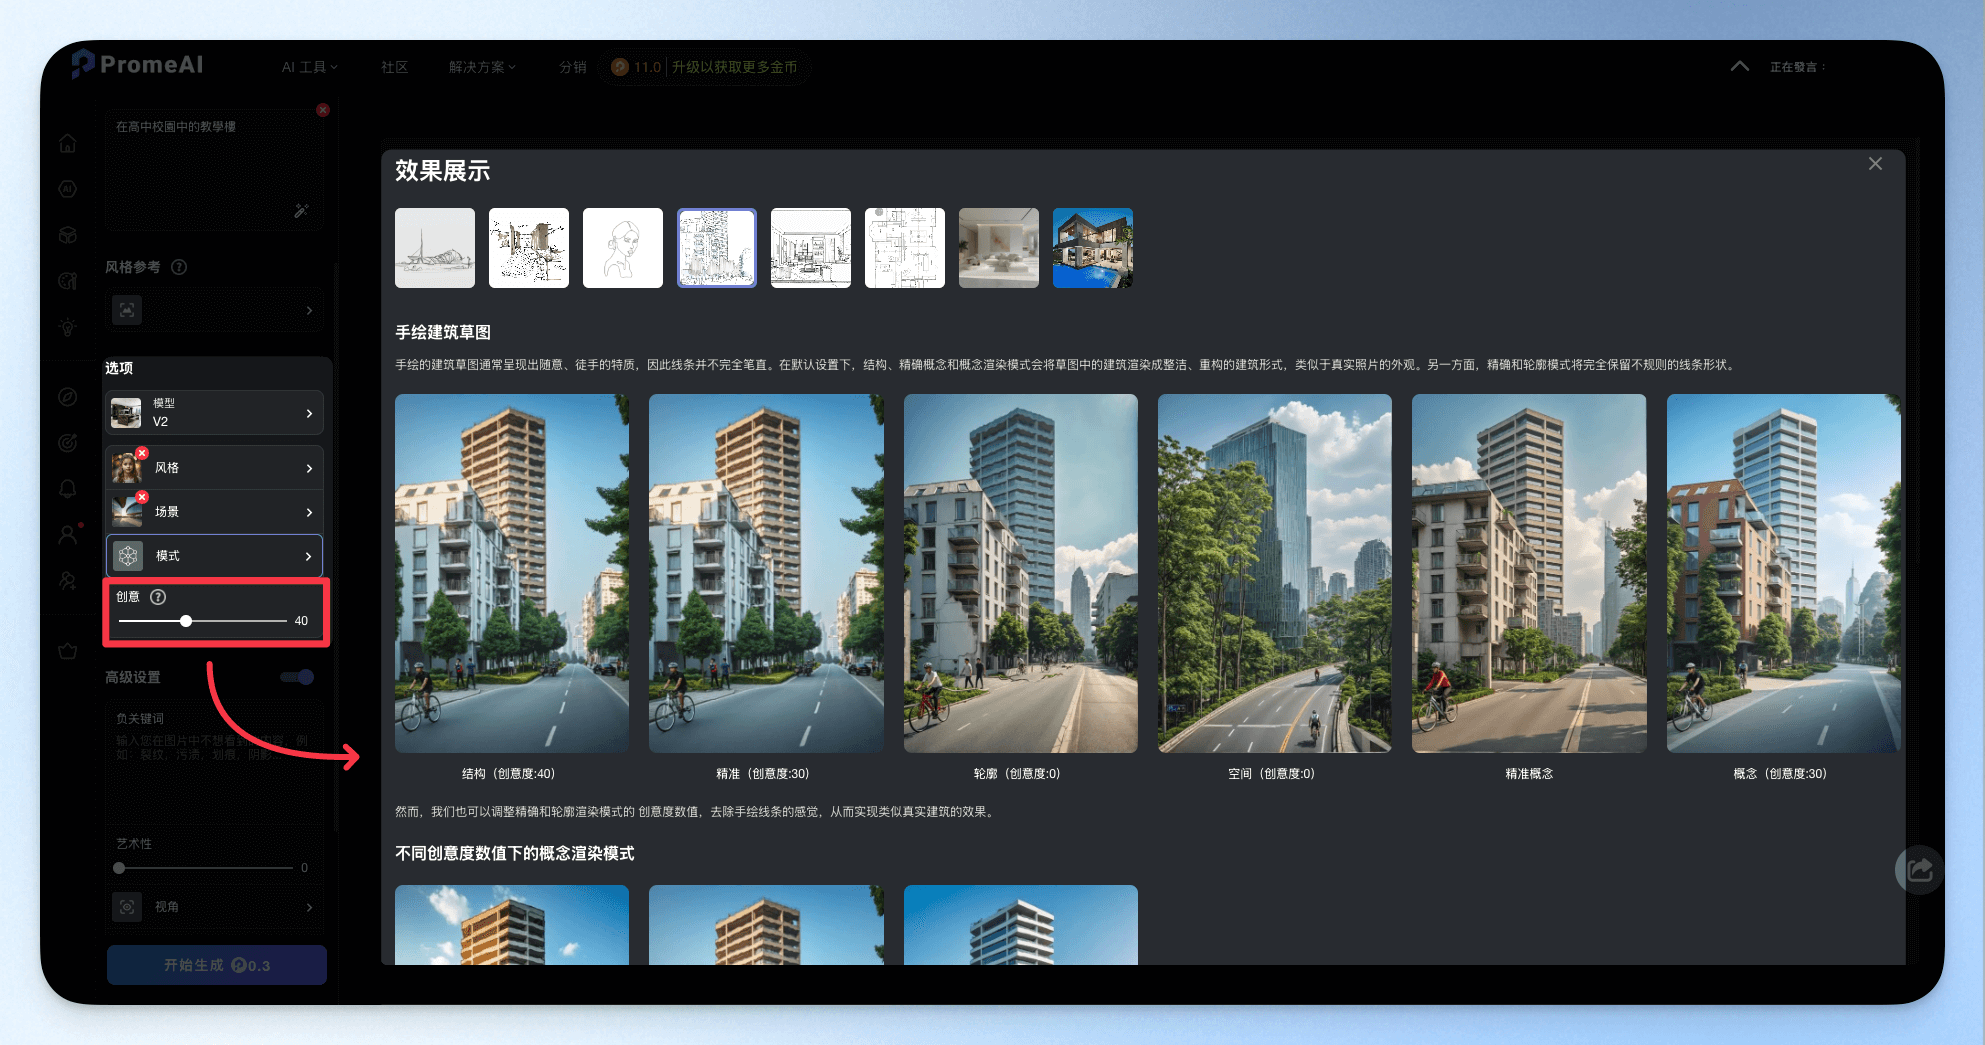
Task: Open the share arrow floating button
Action: 1919,869
